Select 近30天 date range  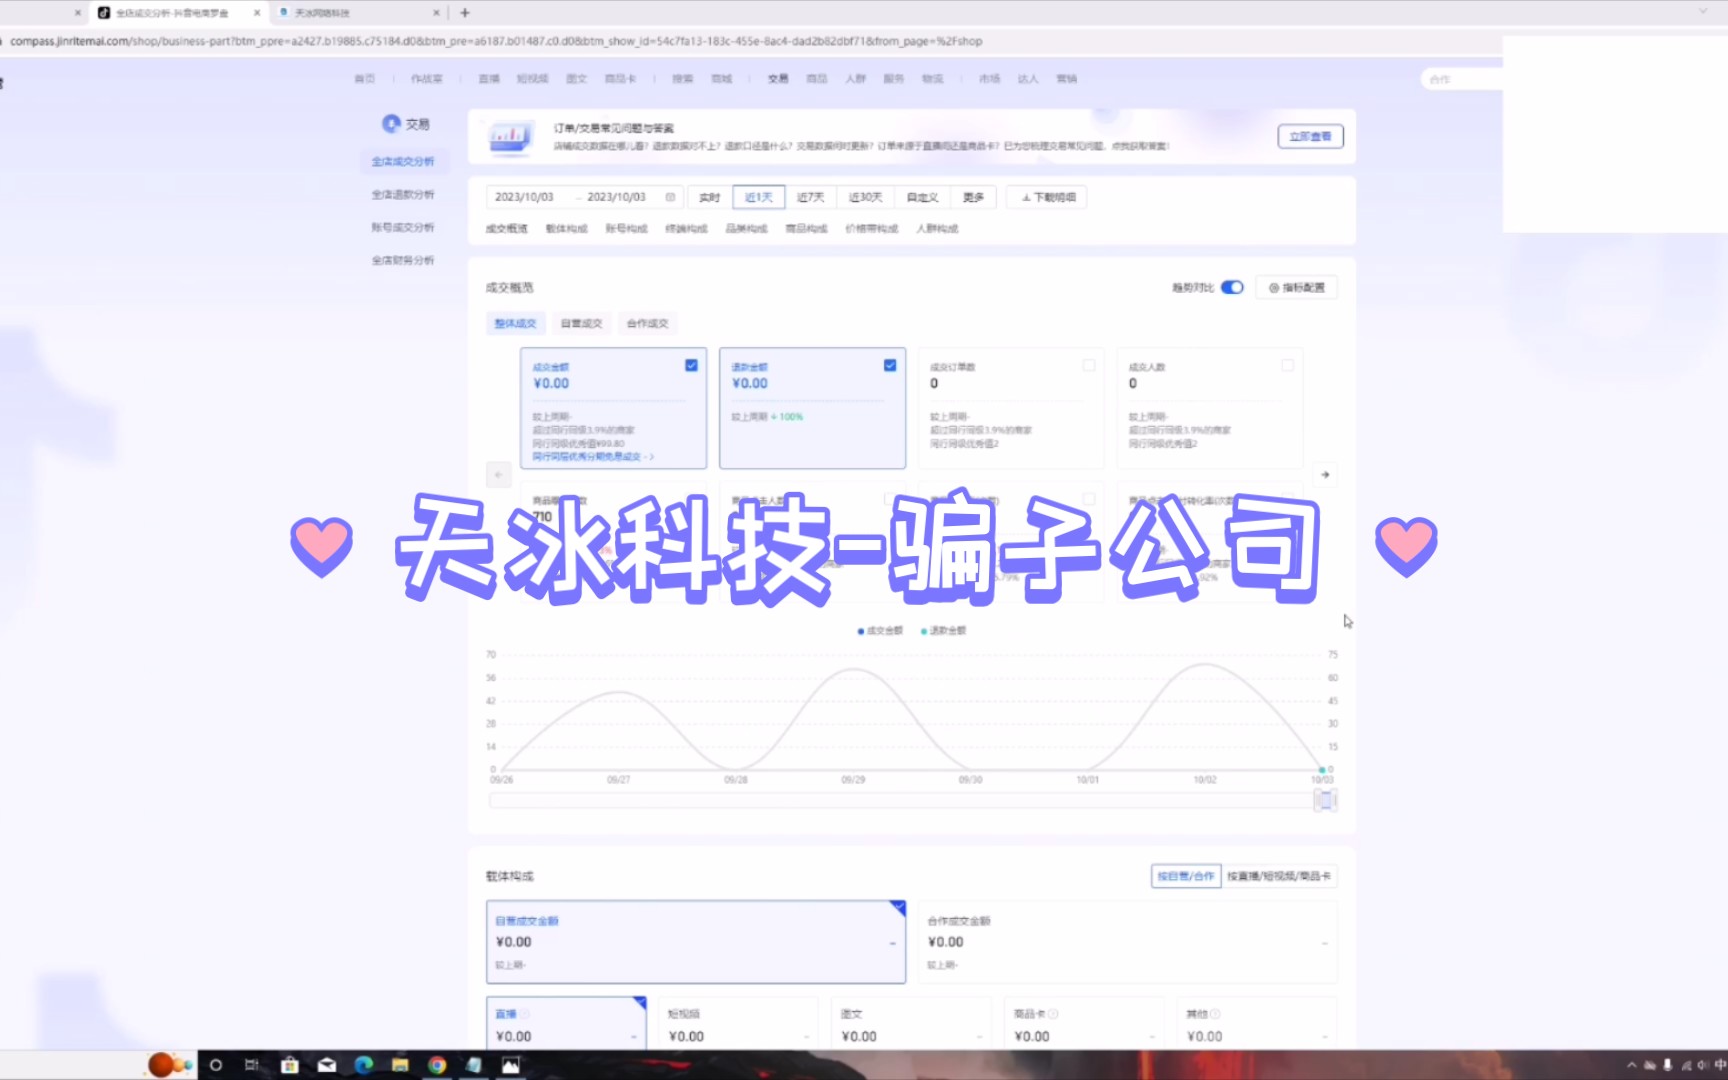pyautogui.click(x=865, y=197)
